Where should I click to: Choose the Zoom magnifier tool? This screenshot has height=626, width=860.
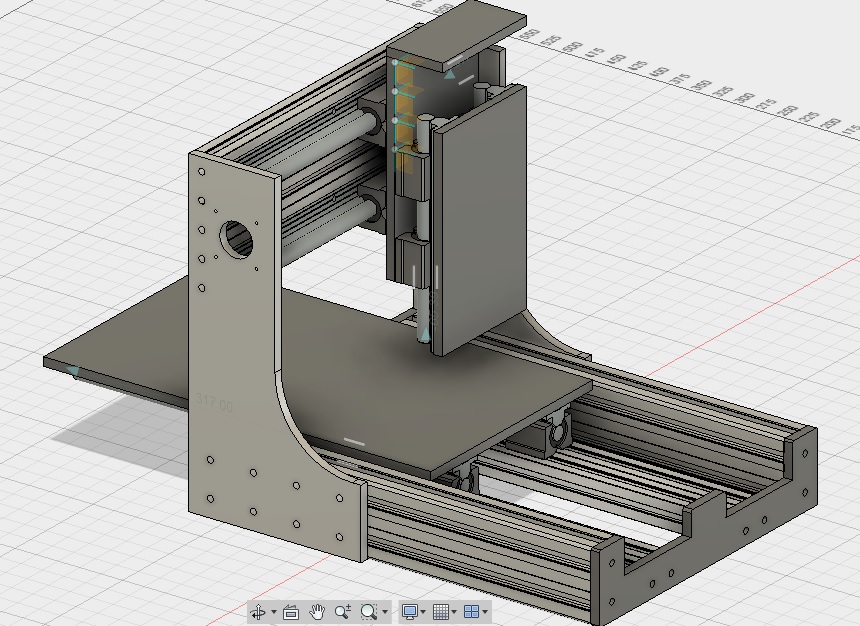pos(343,611)
